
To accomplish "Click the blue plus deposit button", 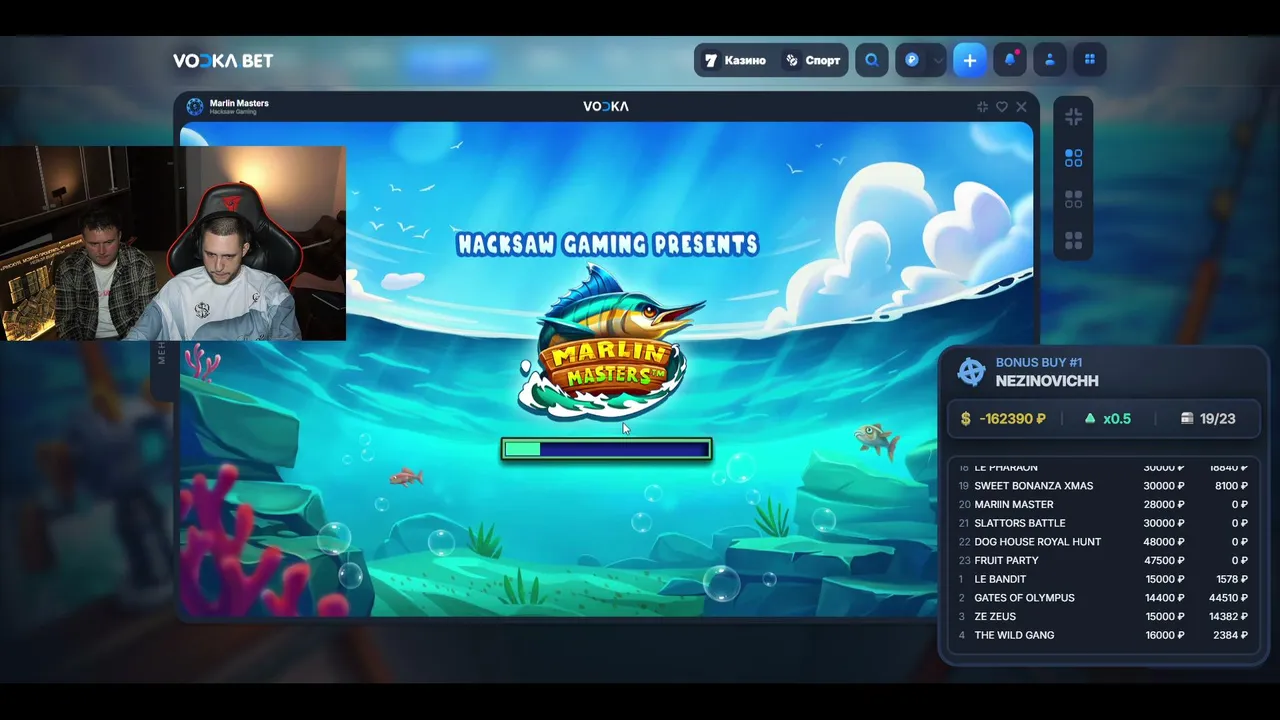I will click(969, 60).
